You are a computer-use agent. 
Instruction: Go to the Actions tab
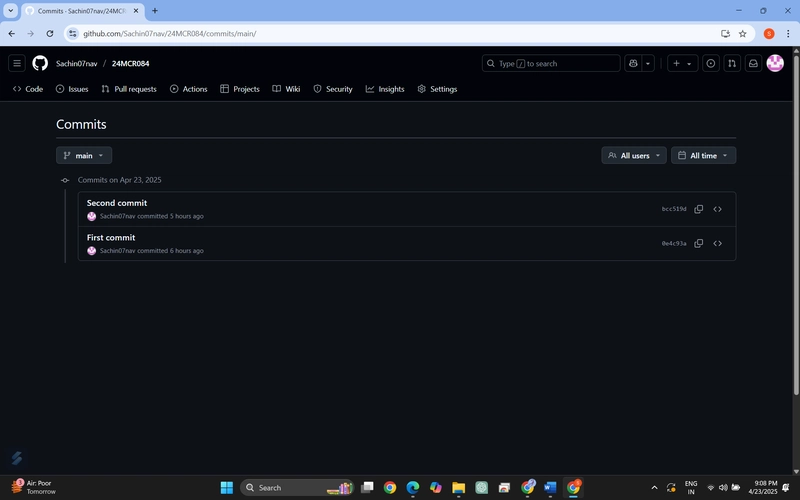pos(189,89)
